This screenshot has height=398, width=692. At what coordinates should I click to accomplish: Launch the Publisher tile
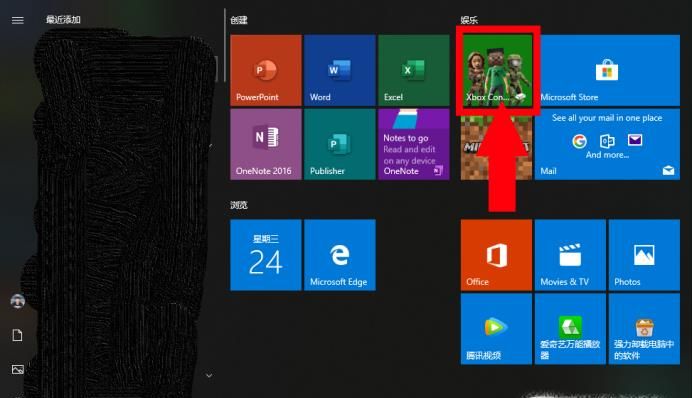340,144
